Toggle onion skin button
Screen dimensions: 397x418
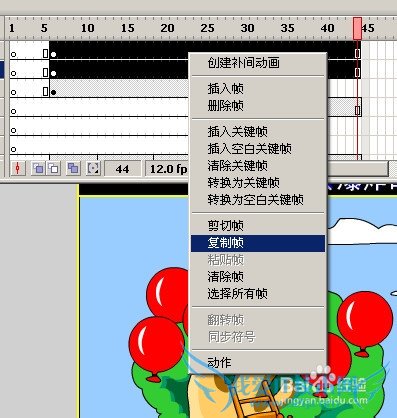pyautogui.click(x=38, y=168)
